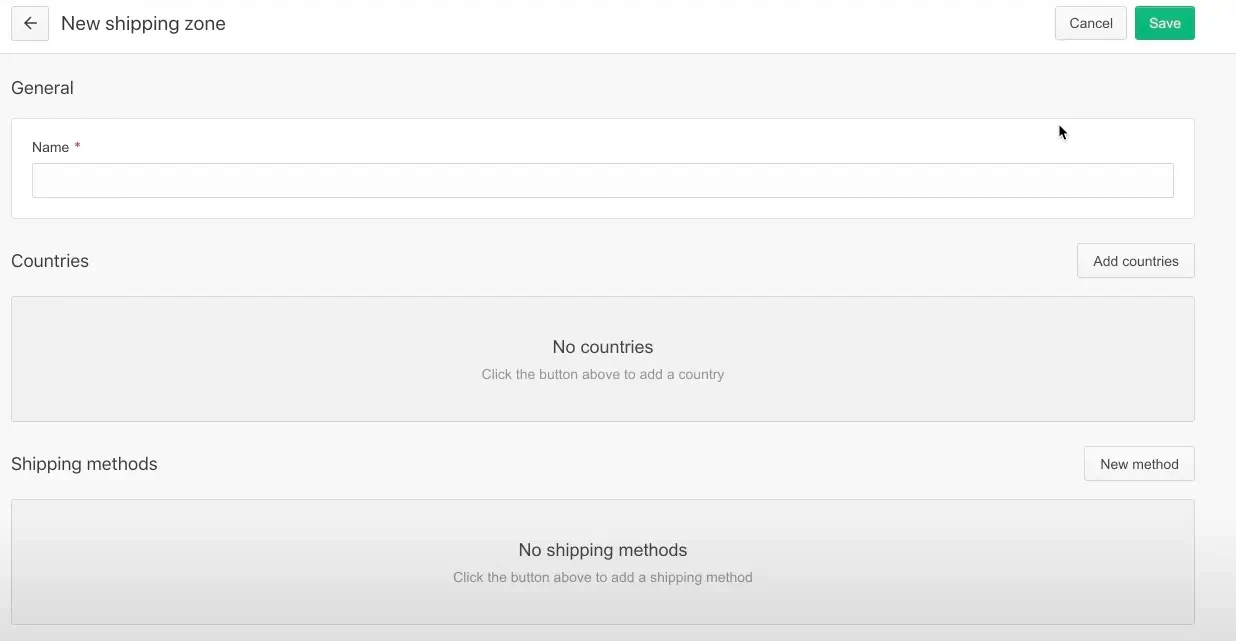
Task: Click 'Click the button above to add a shipping method' hint
Action: pyautogui.click(x=603, y=577)
